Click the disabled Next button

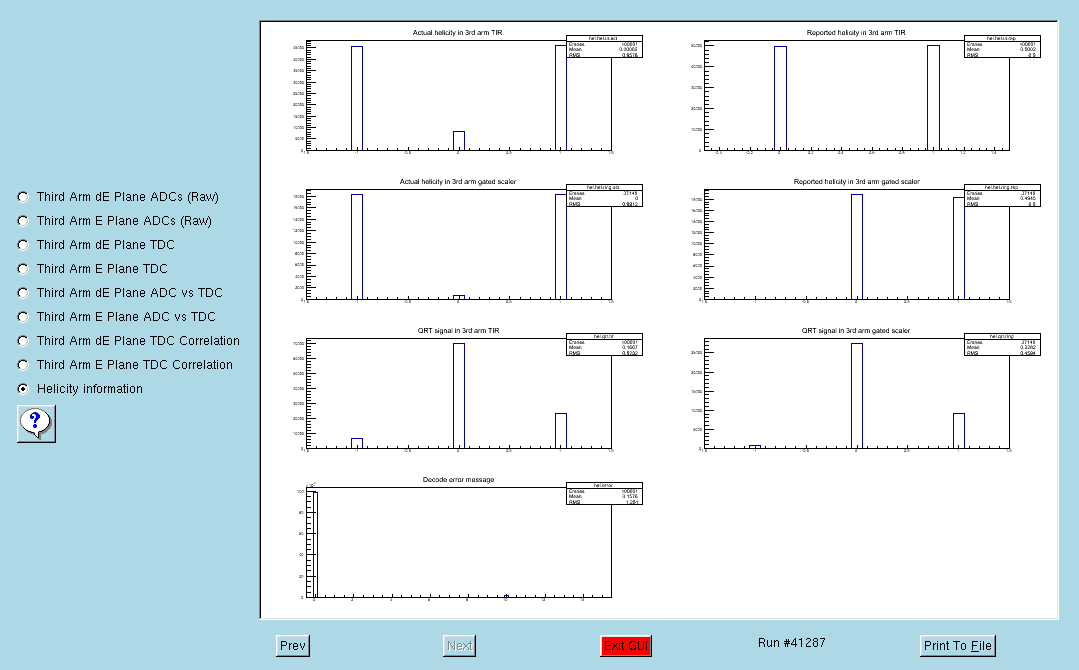[460, 646]
